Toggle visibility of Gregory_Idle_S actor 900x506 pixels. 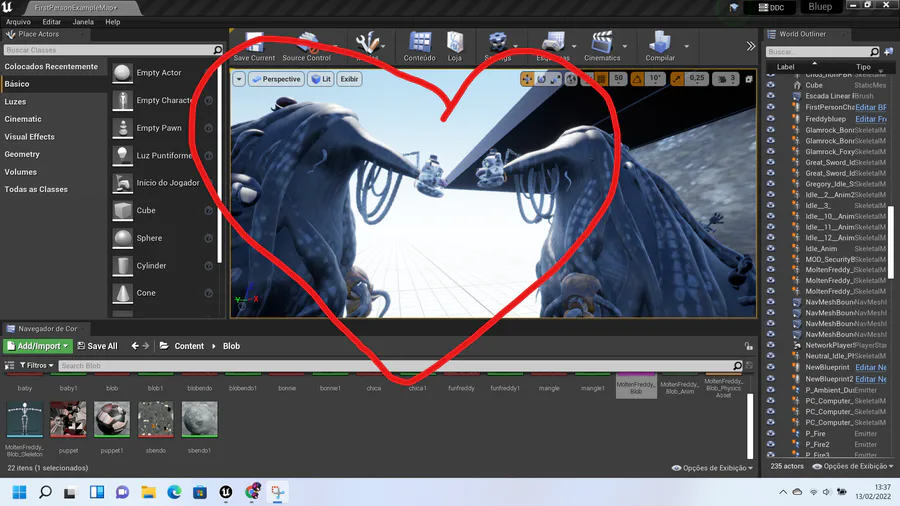click(770, 184)
